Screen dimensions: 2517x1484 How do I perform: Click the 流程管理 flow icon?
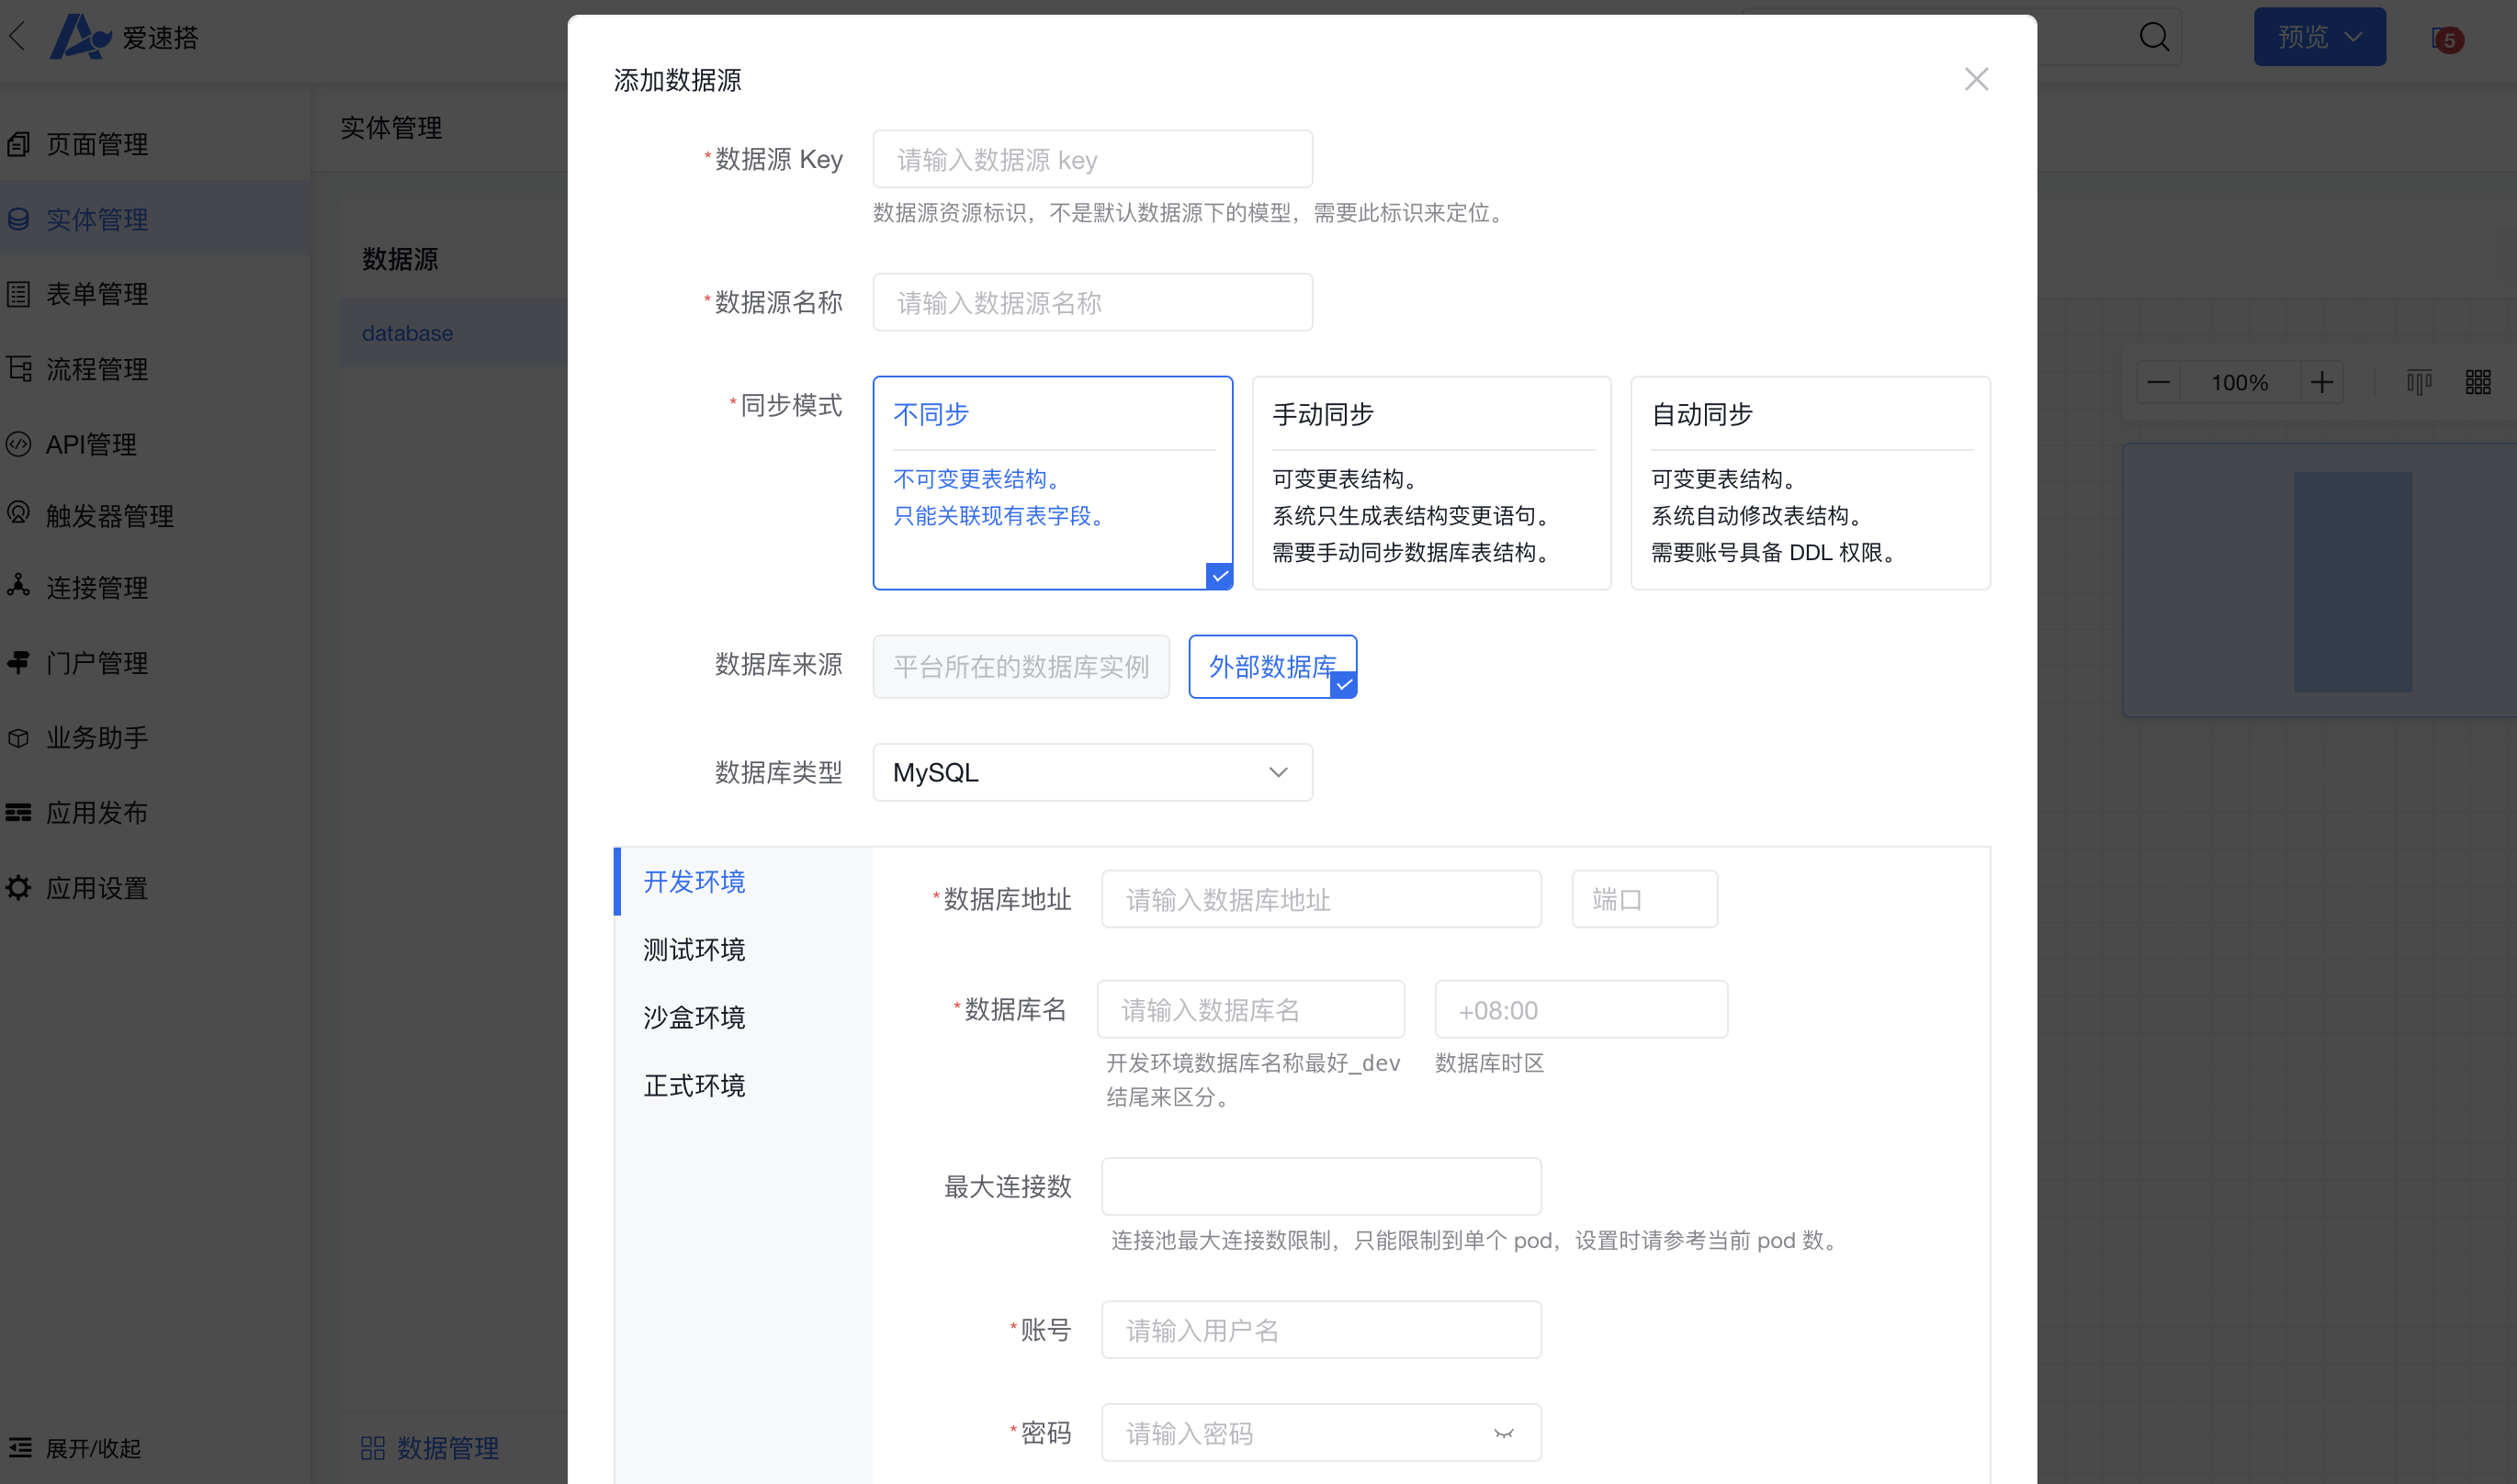click(x=18, y=369)
